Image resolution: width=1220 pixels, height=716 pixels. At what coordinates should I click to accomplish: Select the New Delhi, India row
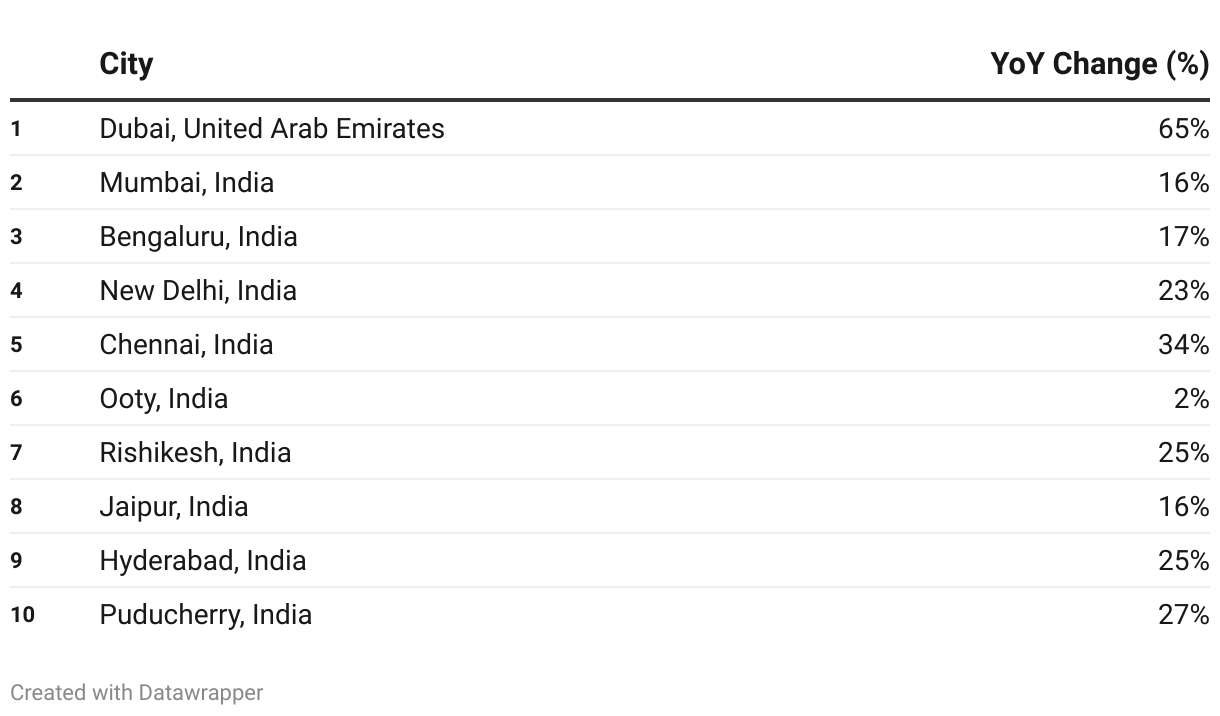pos(610,290)
